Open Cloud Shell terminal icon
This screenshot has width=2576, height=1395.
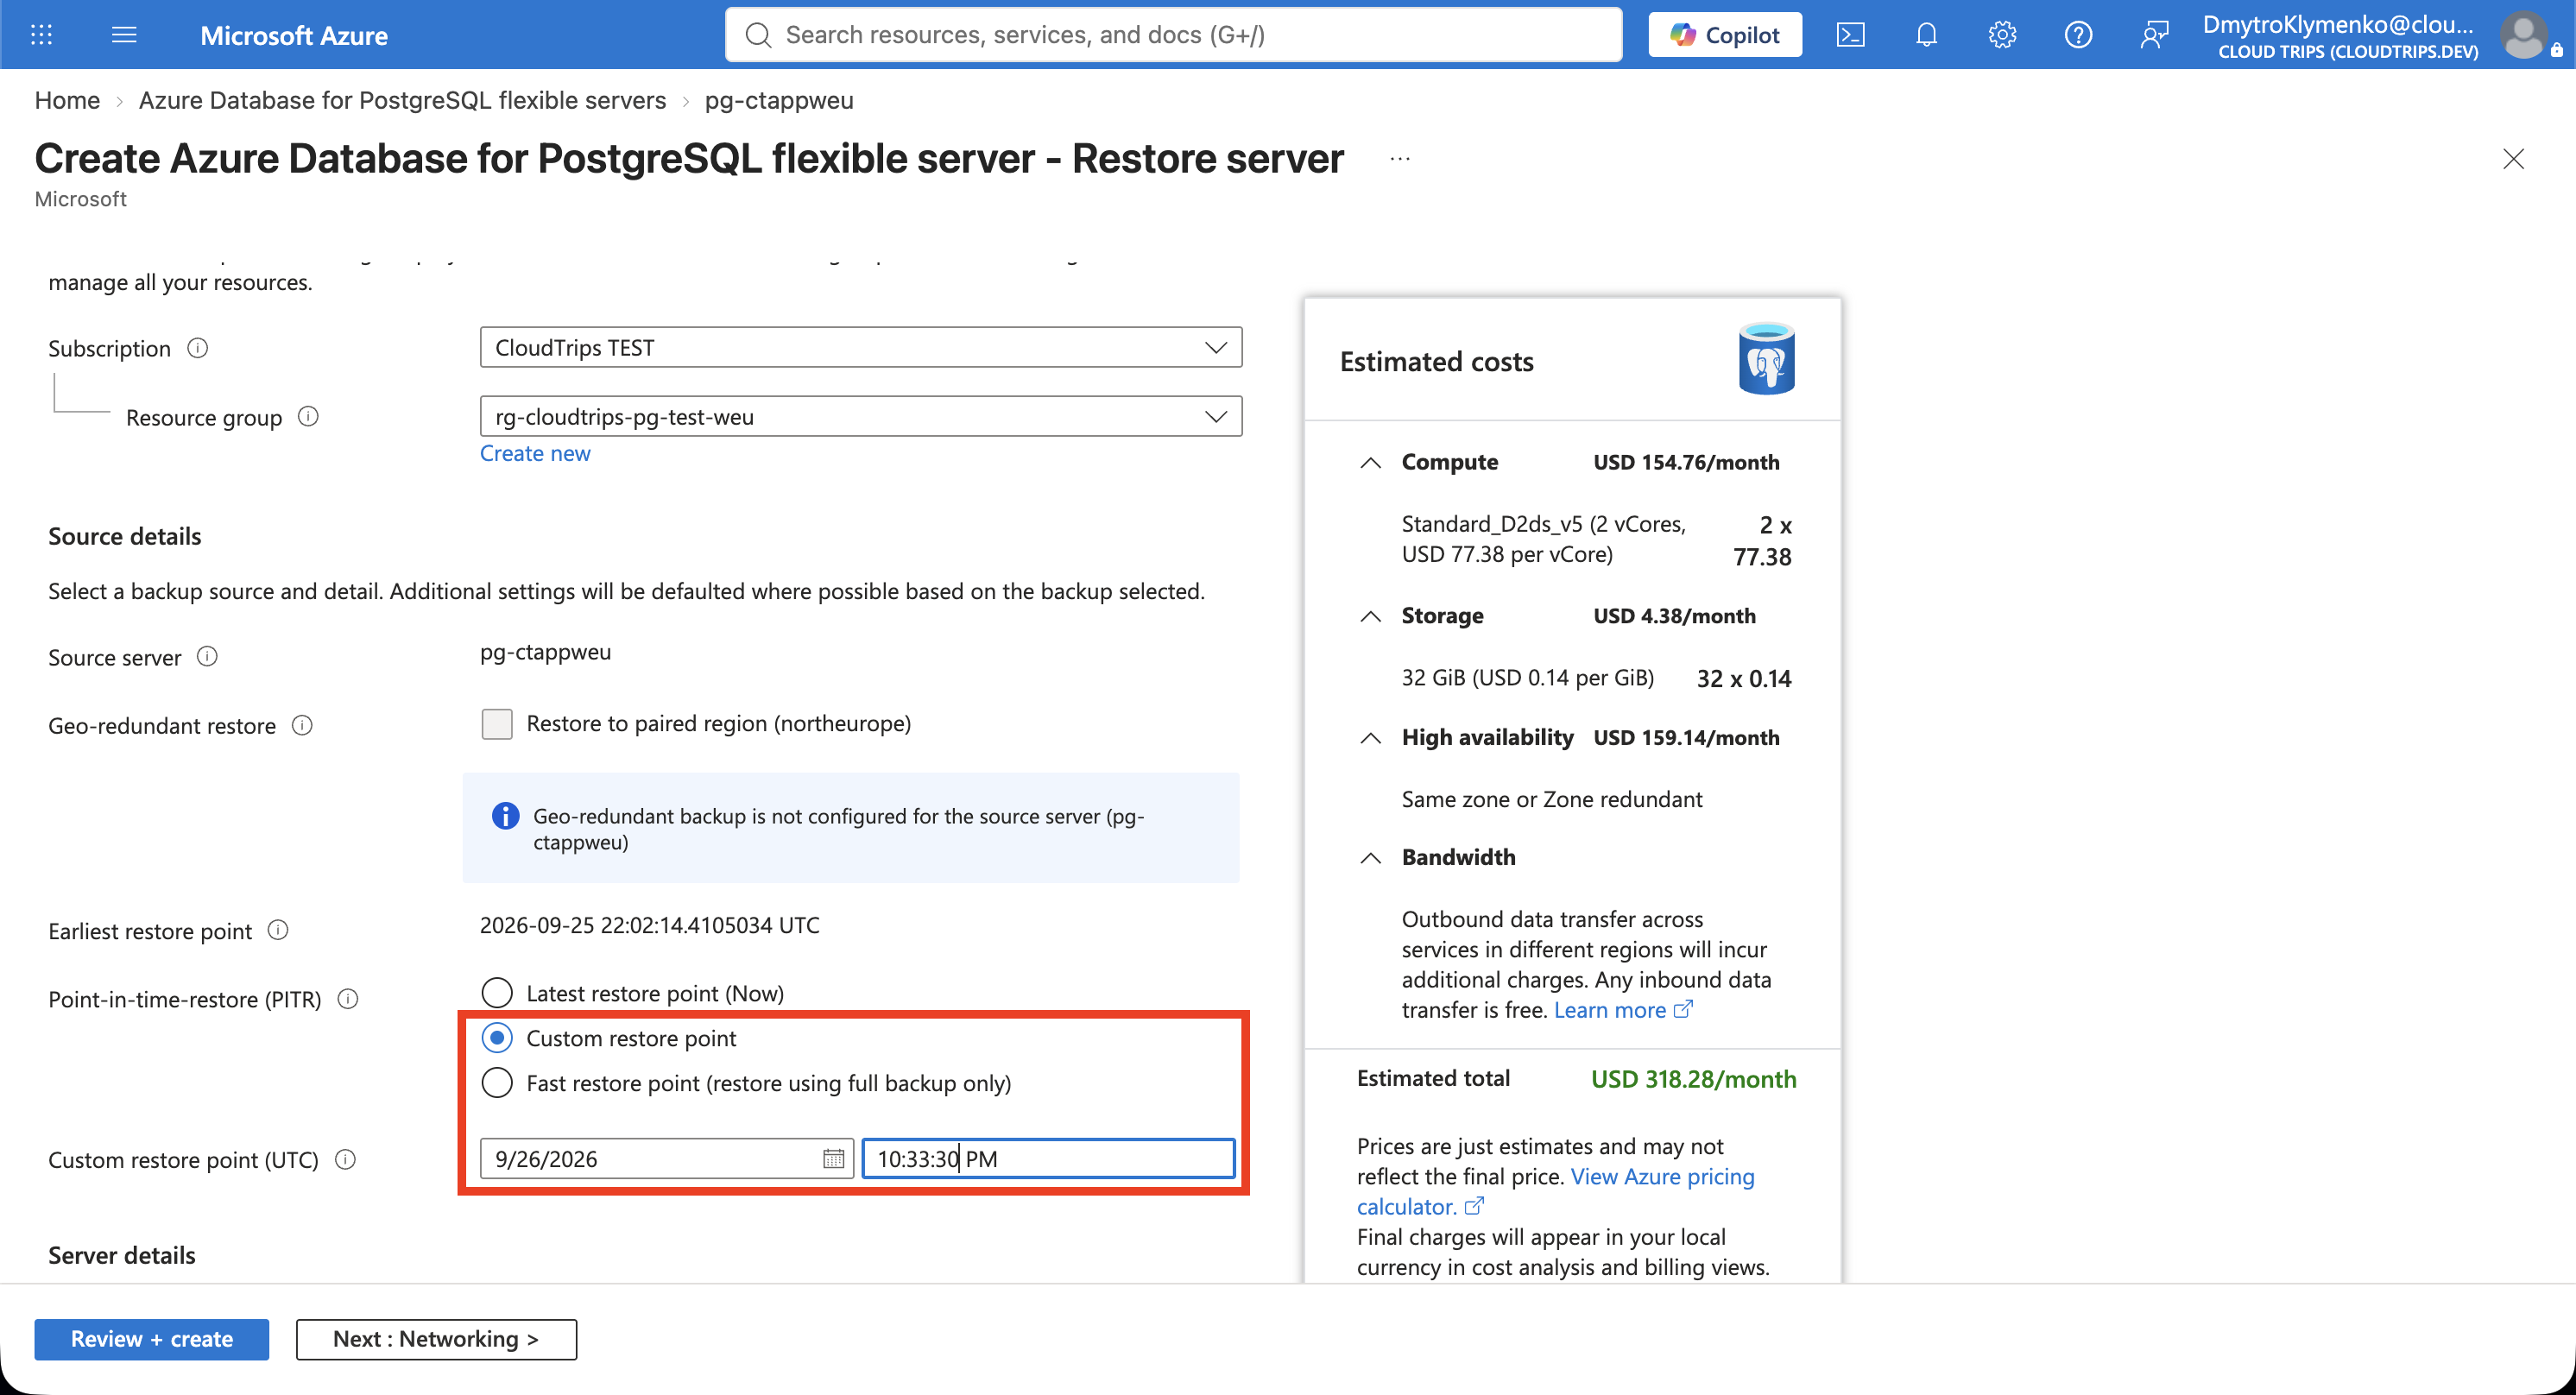[x=1850, y=35]
